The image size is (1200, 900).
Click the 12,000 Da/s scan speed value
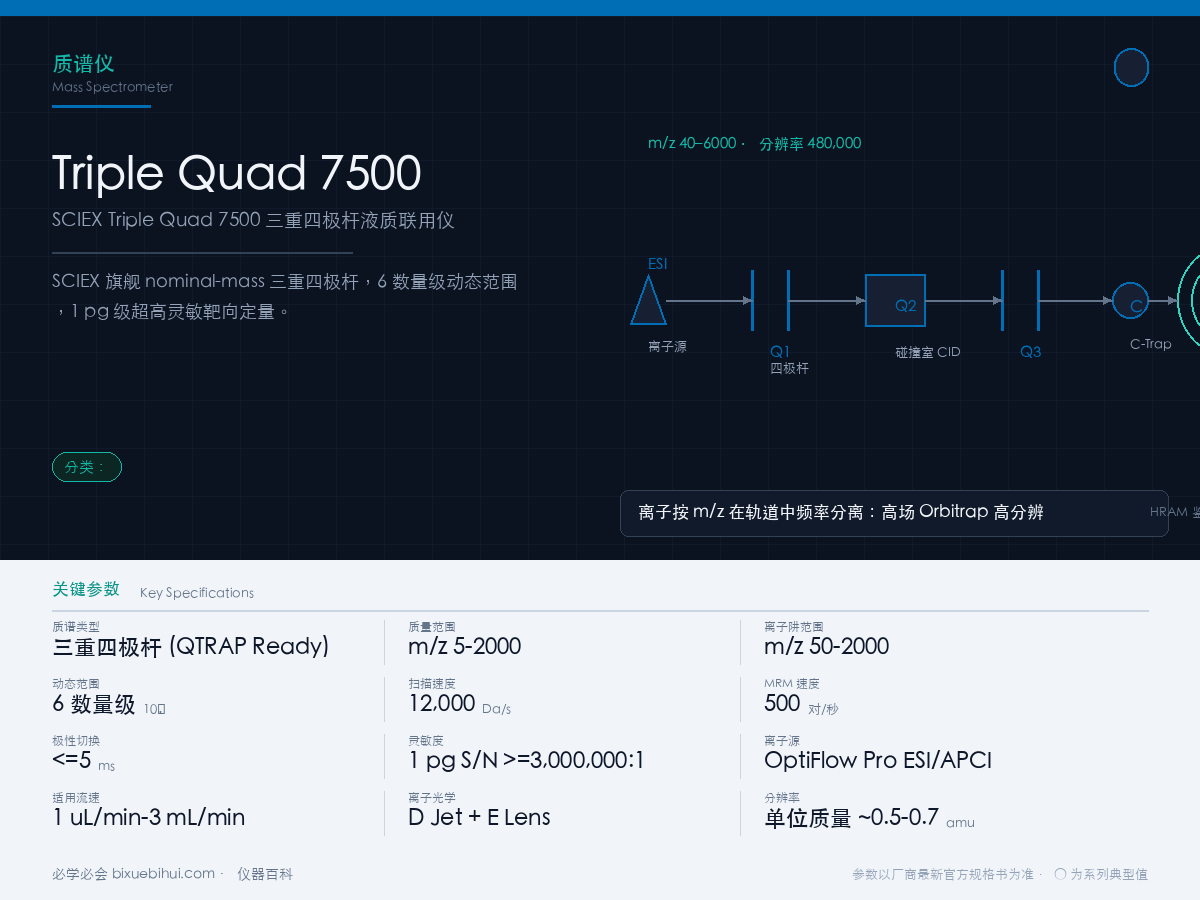(460, 704)
